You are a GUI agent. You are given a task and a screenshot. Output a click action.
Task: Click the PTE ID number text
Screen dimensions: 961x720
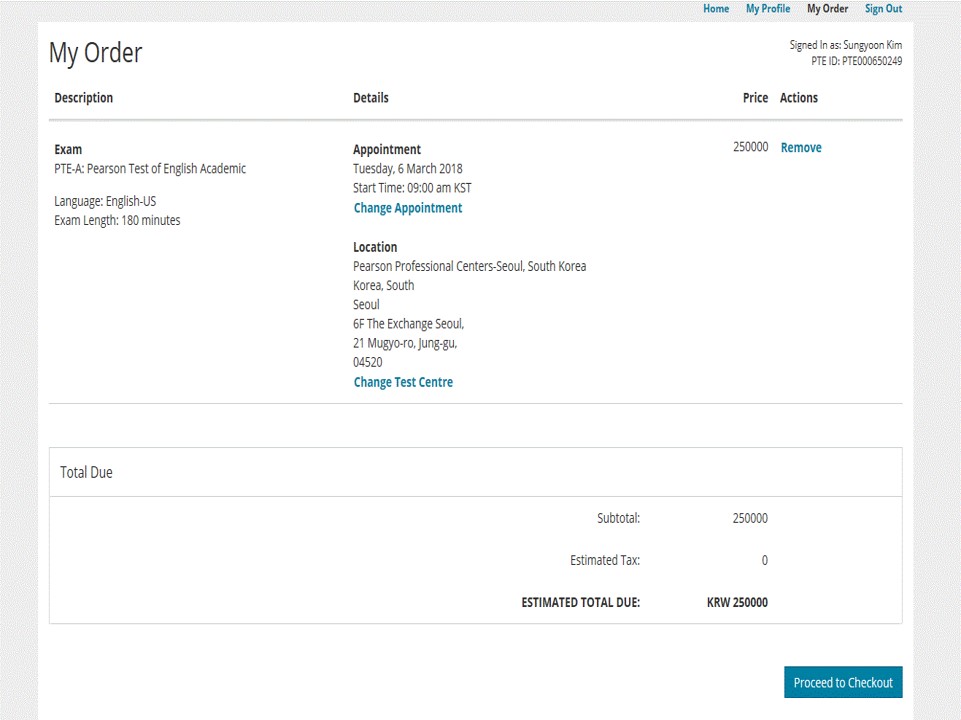pyautogui.click(x=857, y=61)
